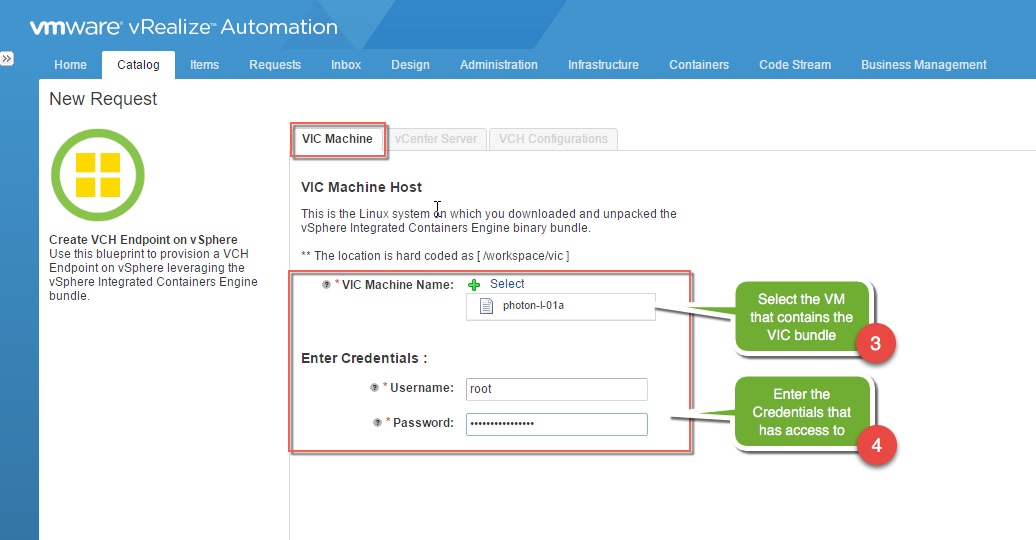
Task: Switch to the vCenter Server form tab
Action: [x=435, y=139]
